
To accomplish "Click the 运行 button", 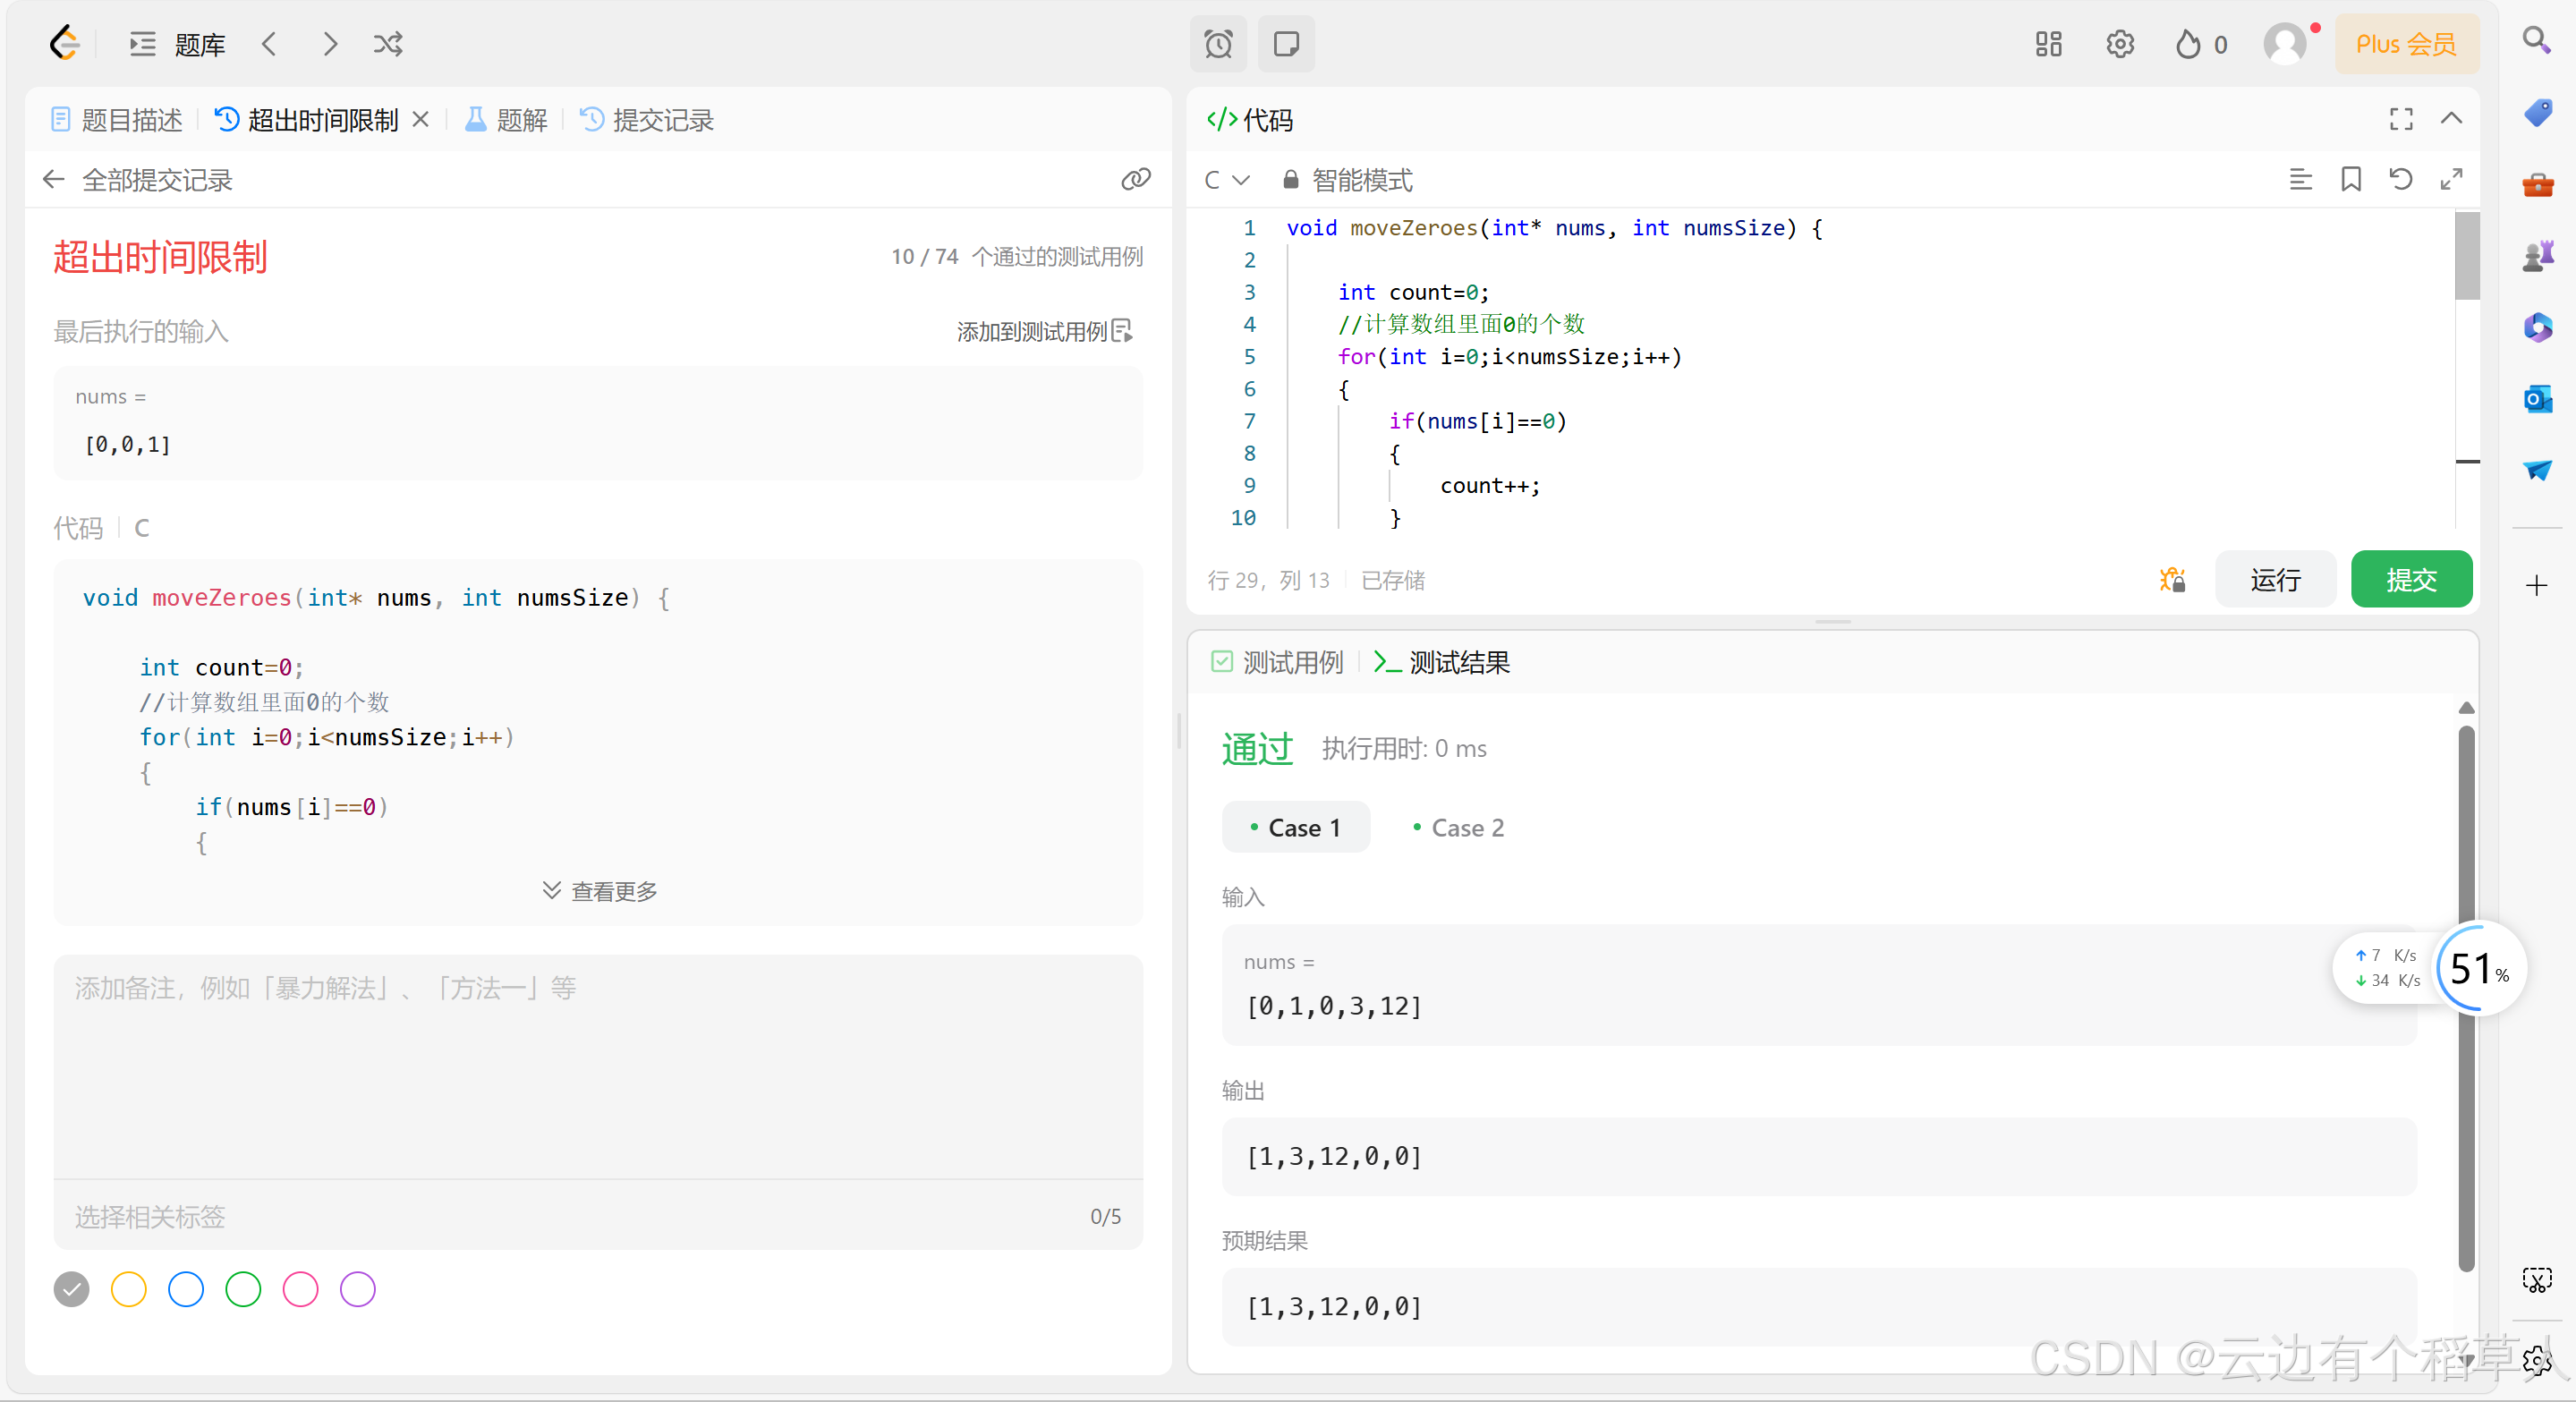I will click(2275, 580).
